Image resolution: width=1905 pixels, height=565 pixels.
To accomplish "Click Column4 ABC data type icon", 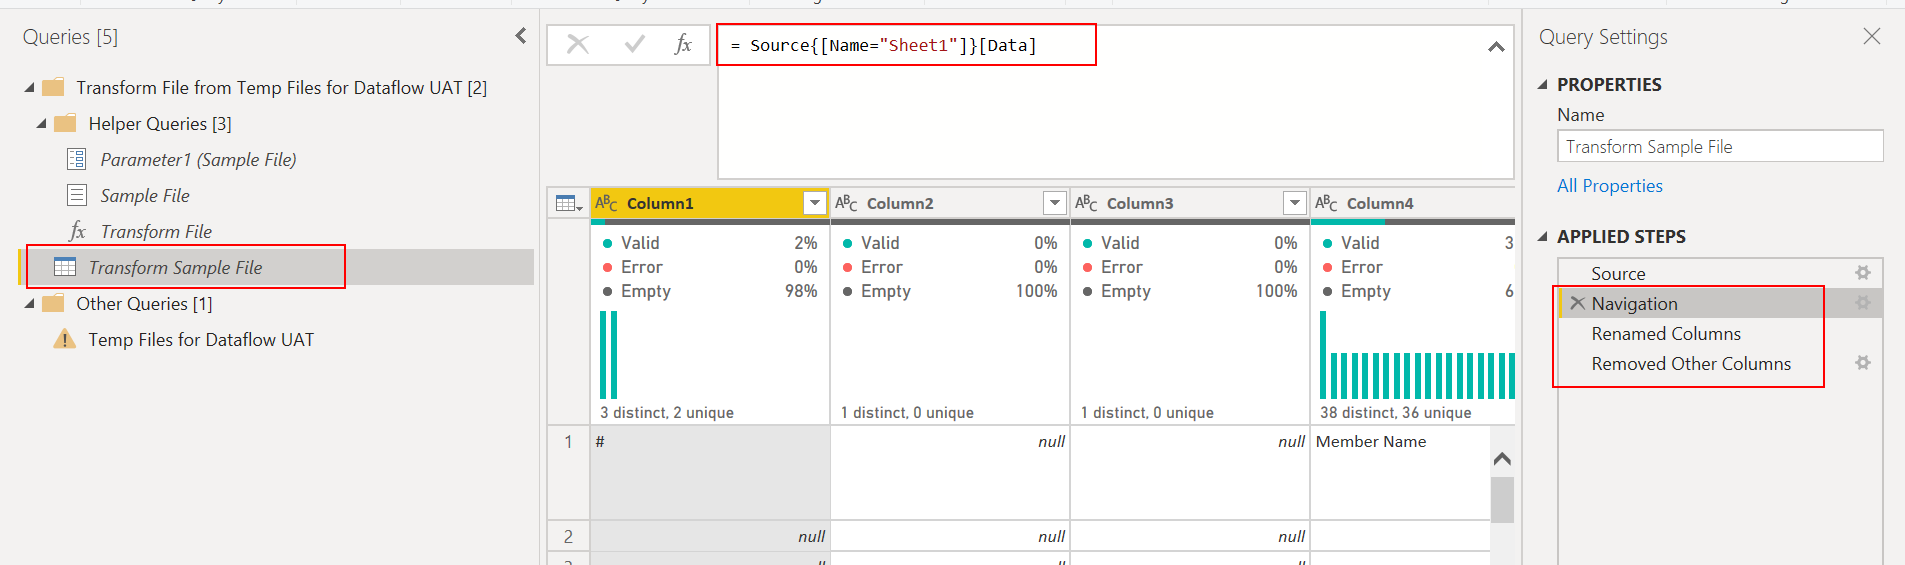I will tap(1327, 203).
